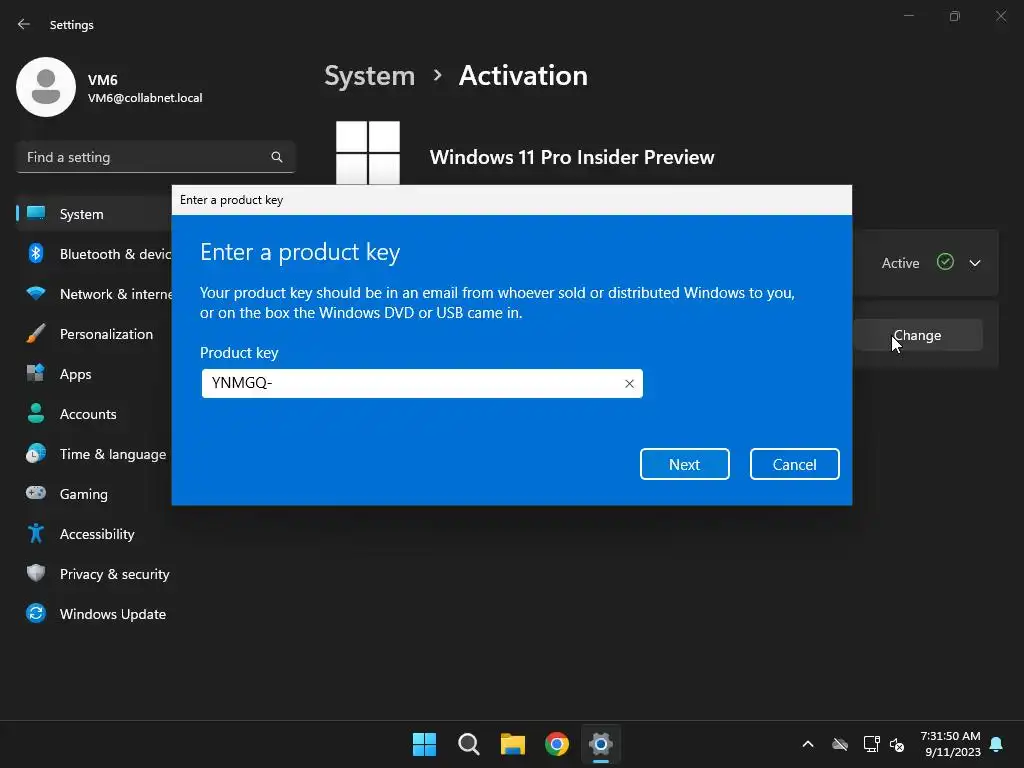Click the taskbar clock and date

(951, 744)
